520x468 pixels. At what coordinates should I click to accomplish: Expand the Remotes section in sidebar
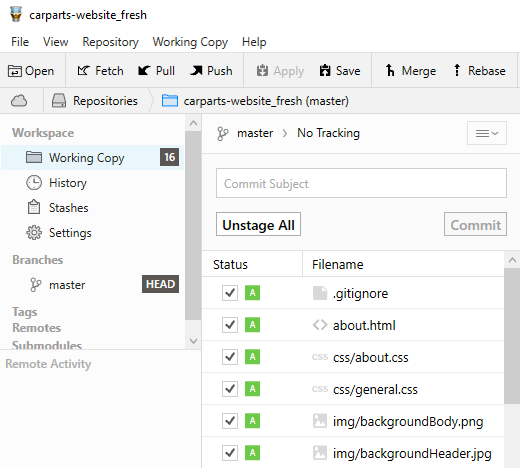pos(37,328)
